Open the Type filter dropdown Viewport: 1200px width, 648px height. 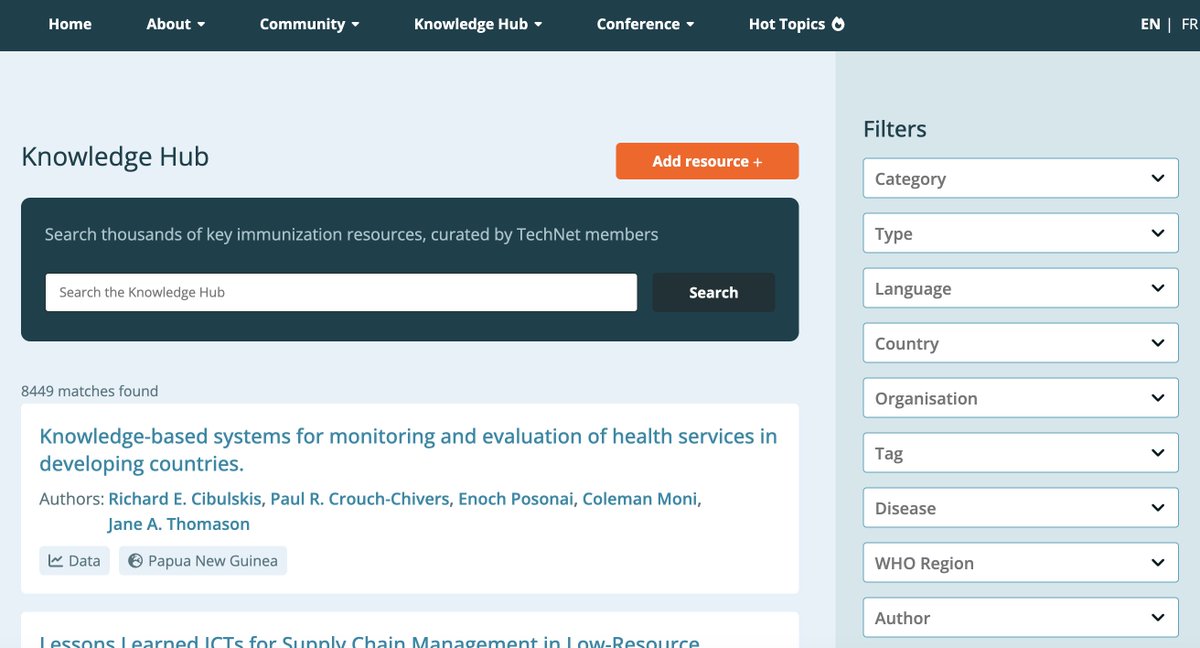pos(1021,234)
